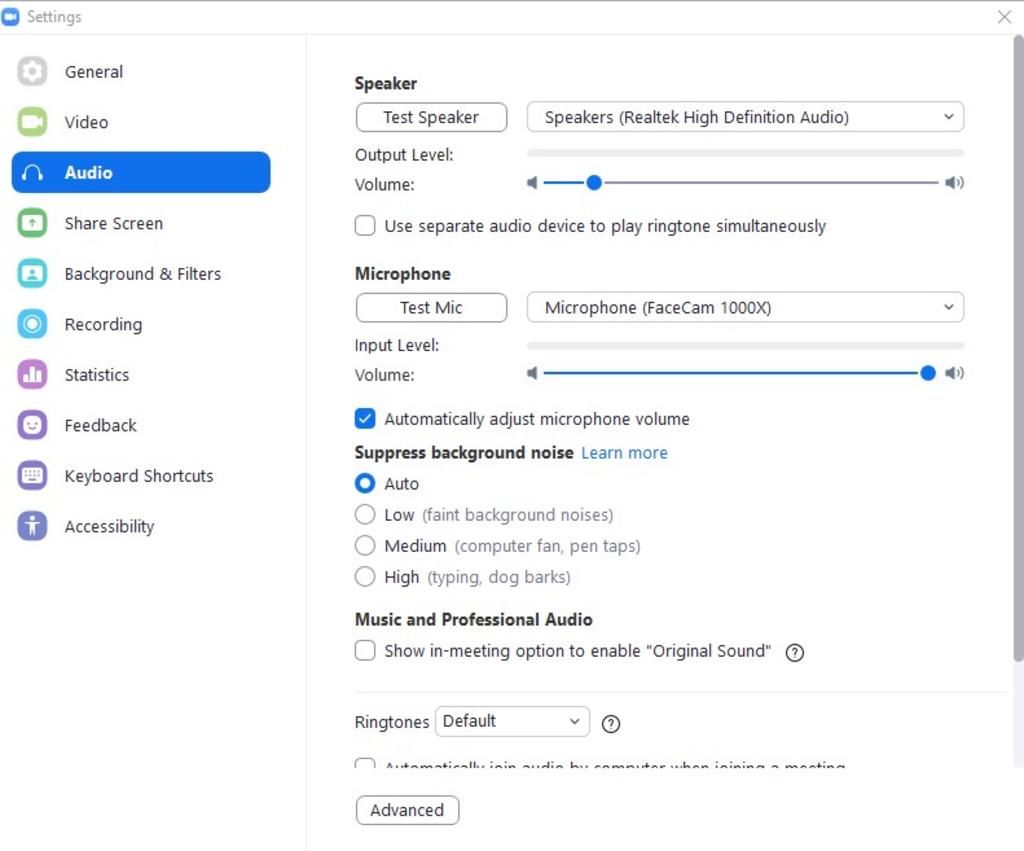Click the General gear icon
This screenshot has height=851, width=1024.
pos(32,72)
